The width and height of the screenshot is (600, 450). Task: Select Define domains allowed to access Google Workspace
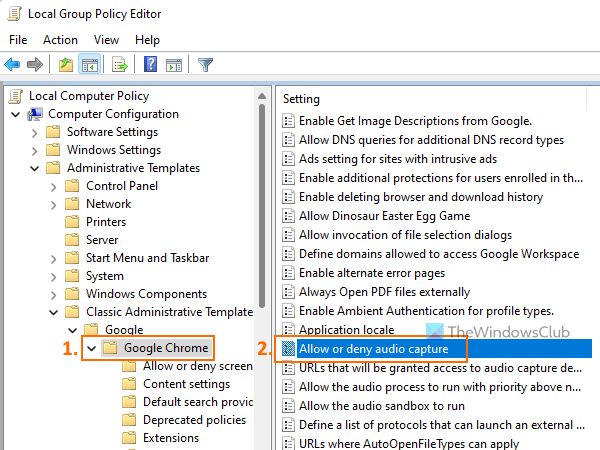coord(439,254)
